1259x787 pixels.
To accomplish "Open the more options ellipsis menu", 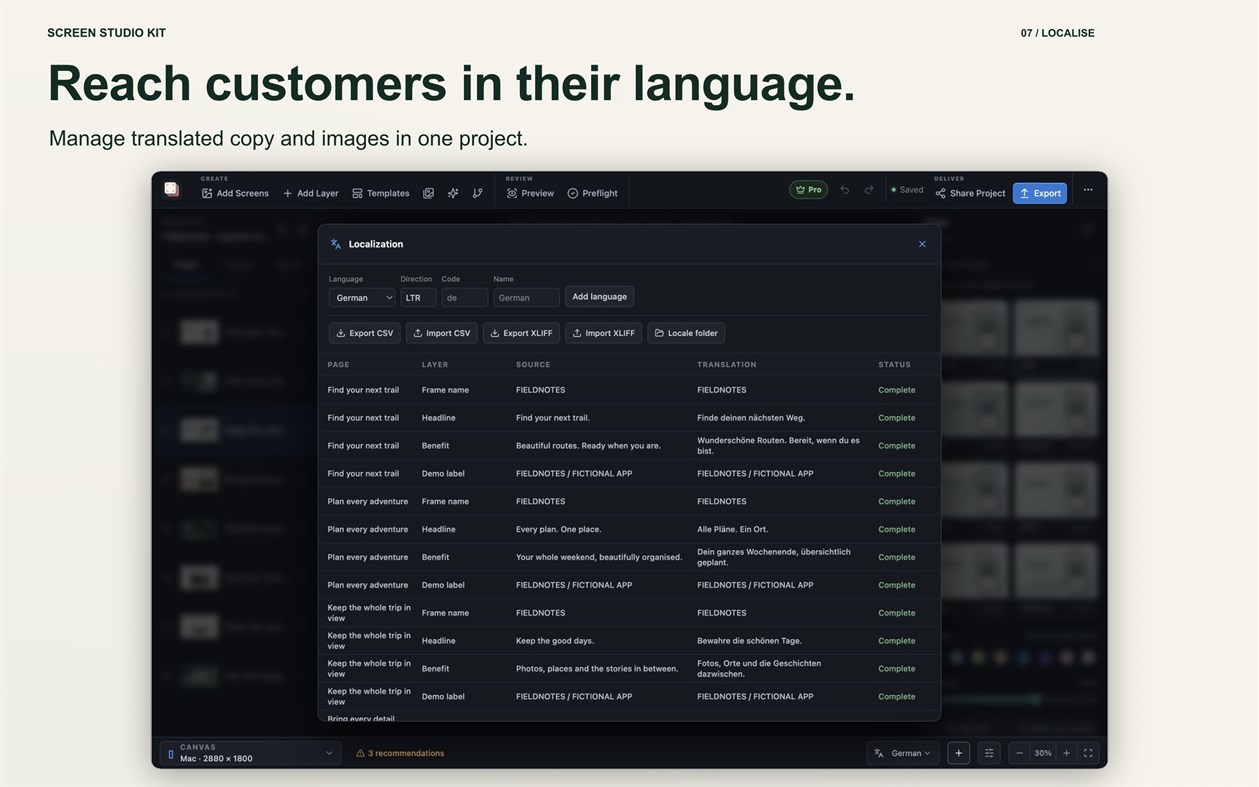I will (1088, 190).
